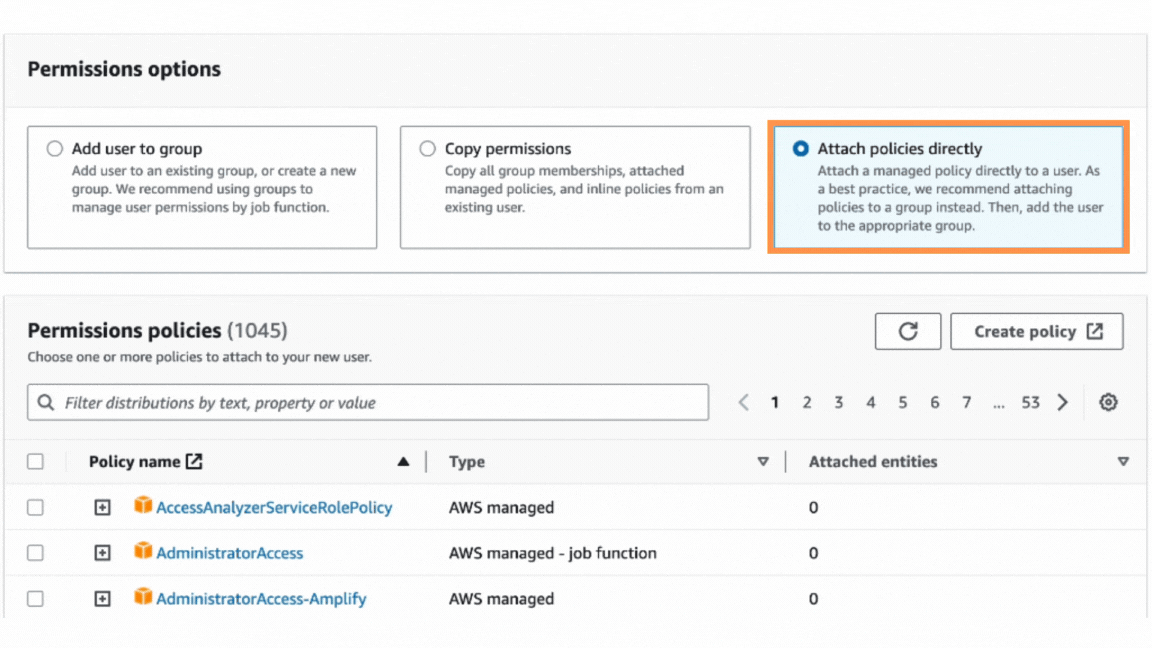Expand AccessAnalyzerServiceRolePolicy details
The height and width of the screenshot is (648, 1152).
coord(102,507)
